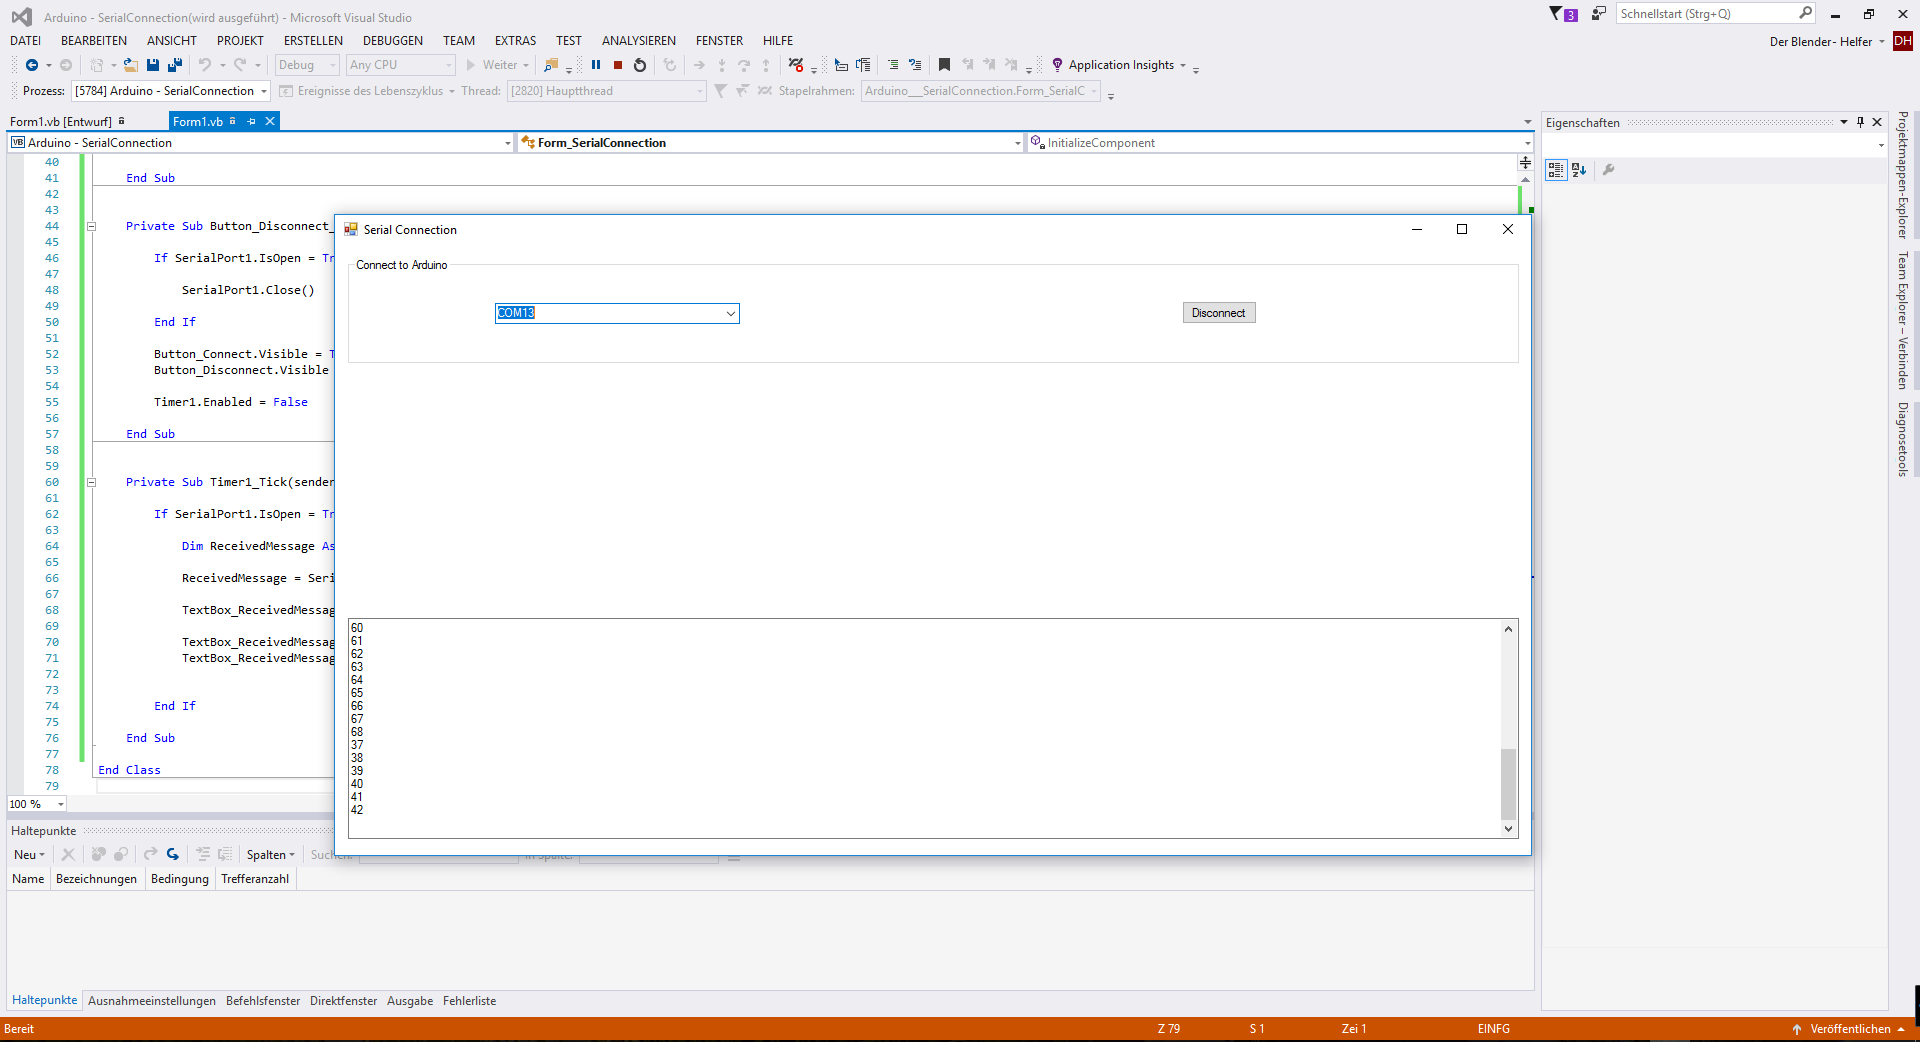The height and width of the screenshot is (1042, 1920).
Task: Pin the Eigenschaften panel
Action: tap(1859, 122)
